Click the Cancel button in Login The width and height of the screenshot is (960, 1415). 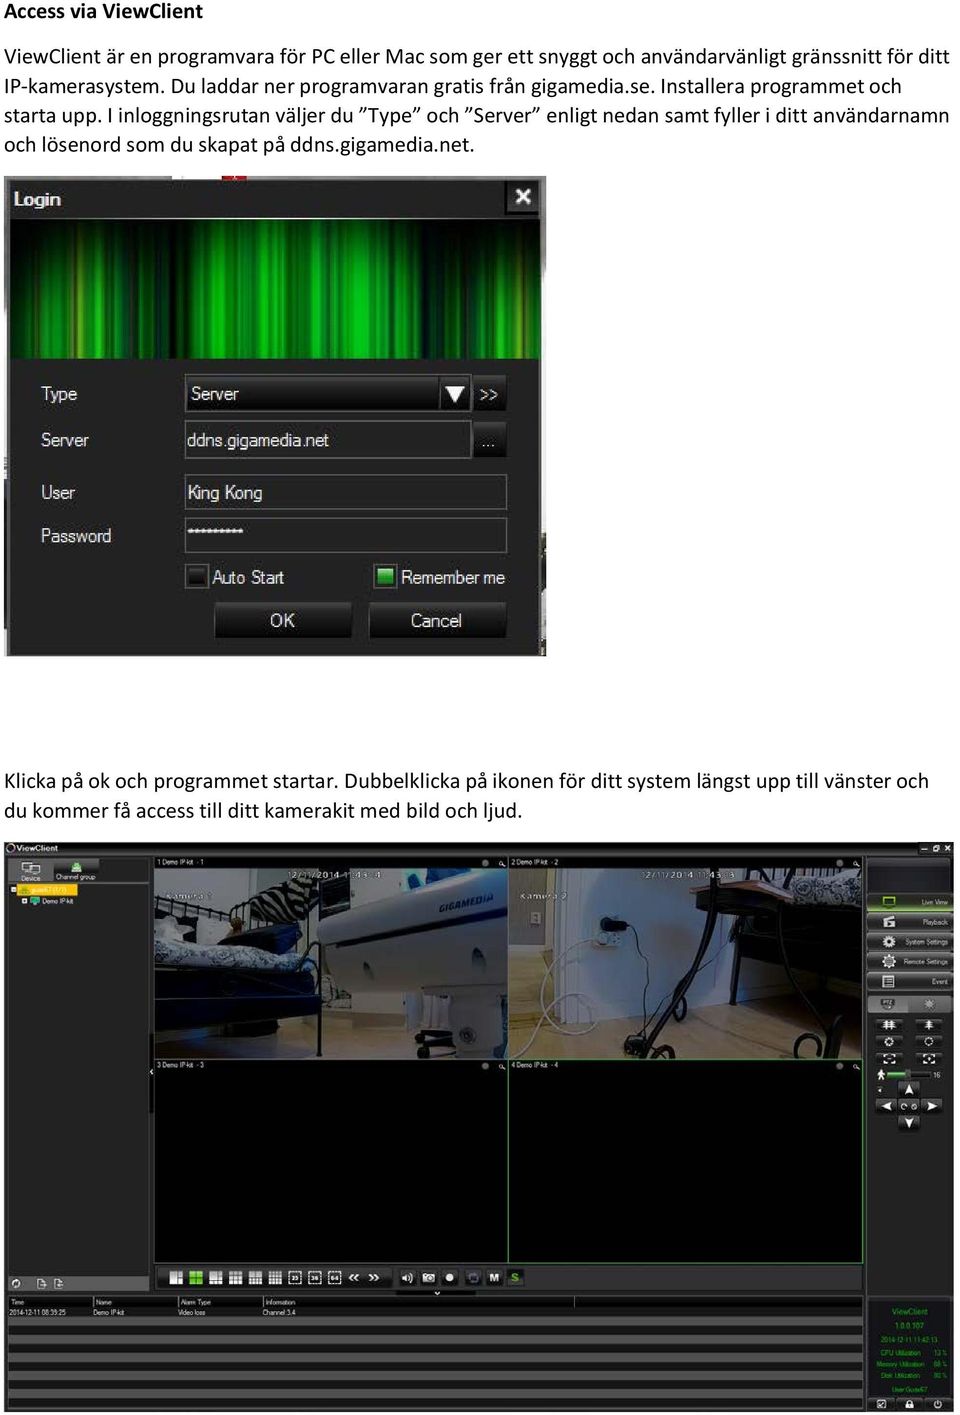coord(437,620)
